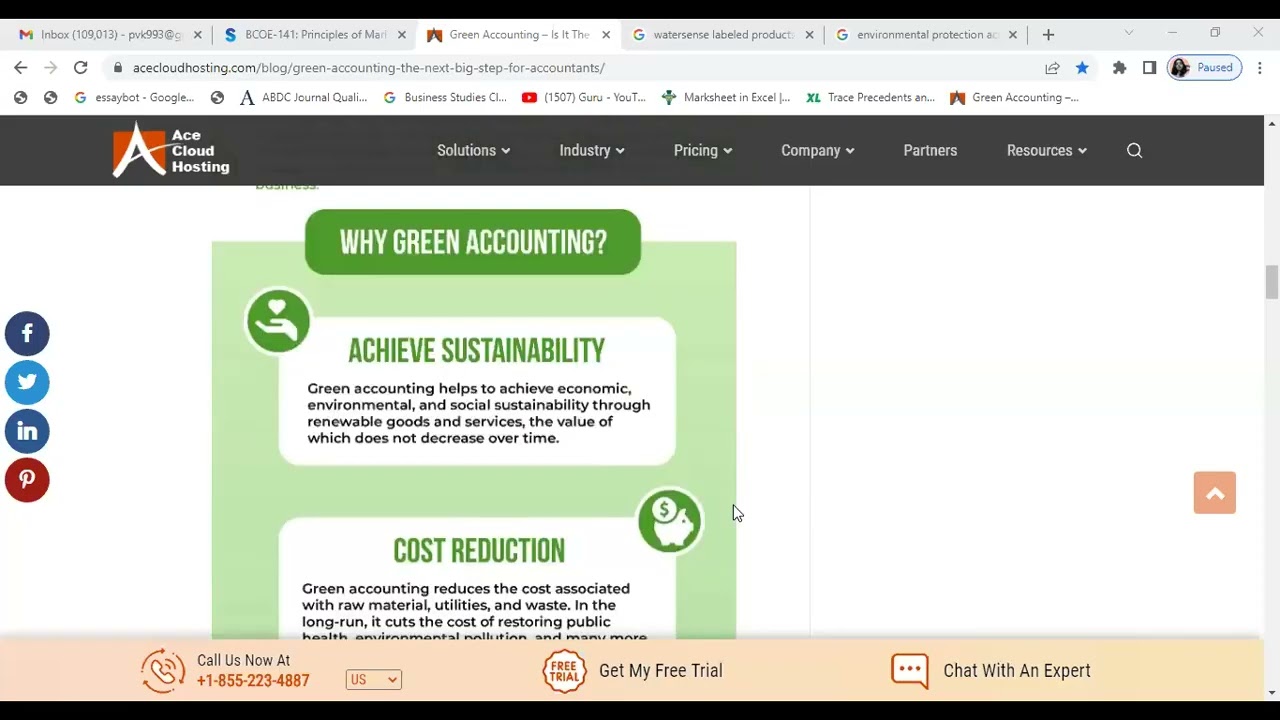
Task: Share page on LinkedIn icon
Action: 27,431
